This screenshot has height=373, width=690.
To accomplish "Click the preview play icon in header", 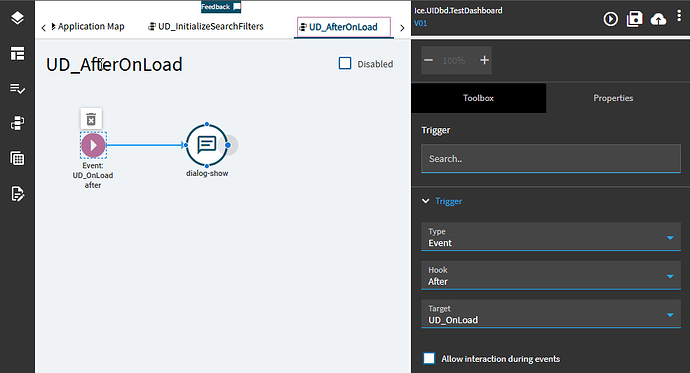I will tap(610, 19).
